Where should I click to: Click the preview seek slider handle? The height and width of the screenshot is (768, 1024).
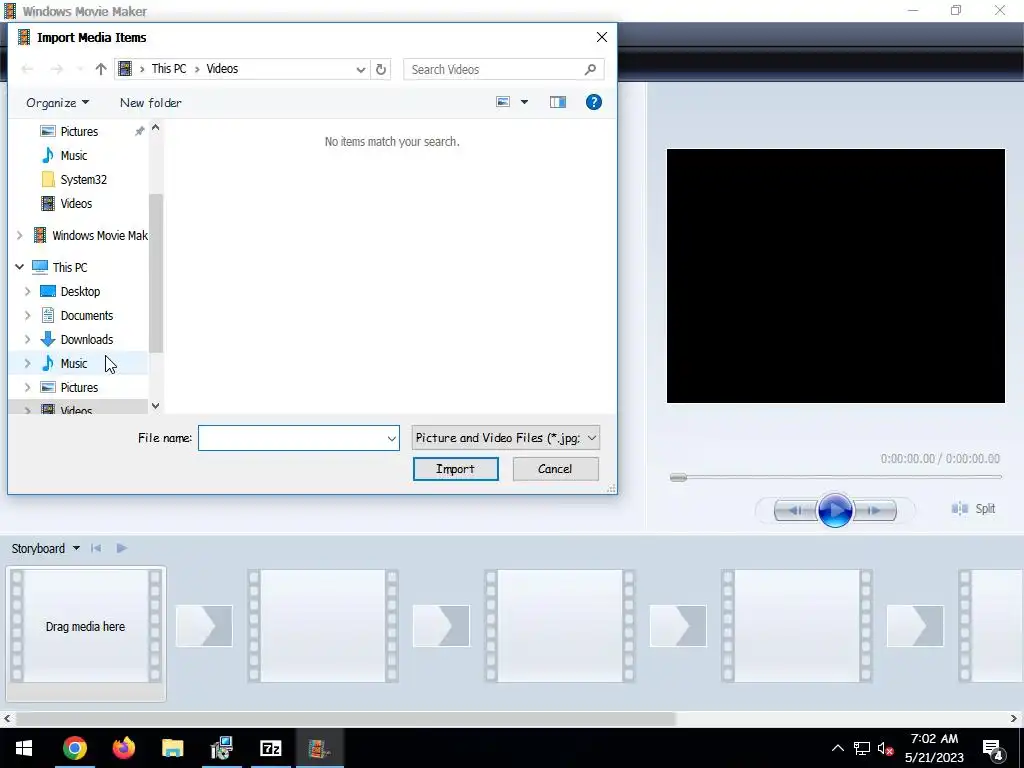click(678, 477)
